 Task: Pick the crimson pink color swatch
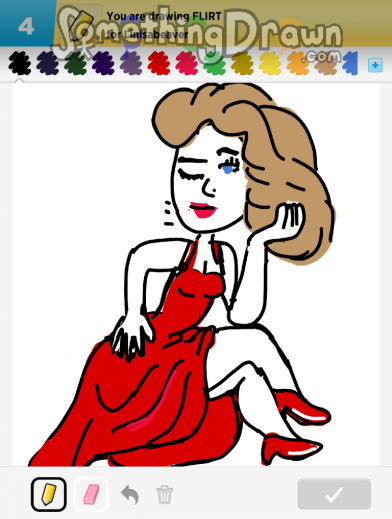coord(187,63)
